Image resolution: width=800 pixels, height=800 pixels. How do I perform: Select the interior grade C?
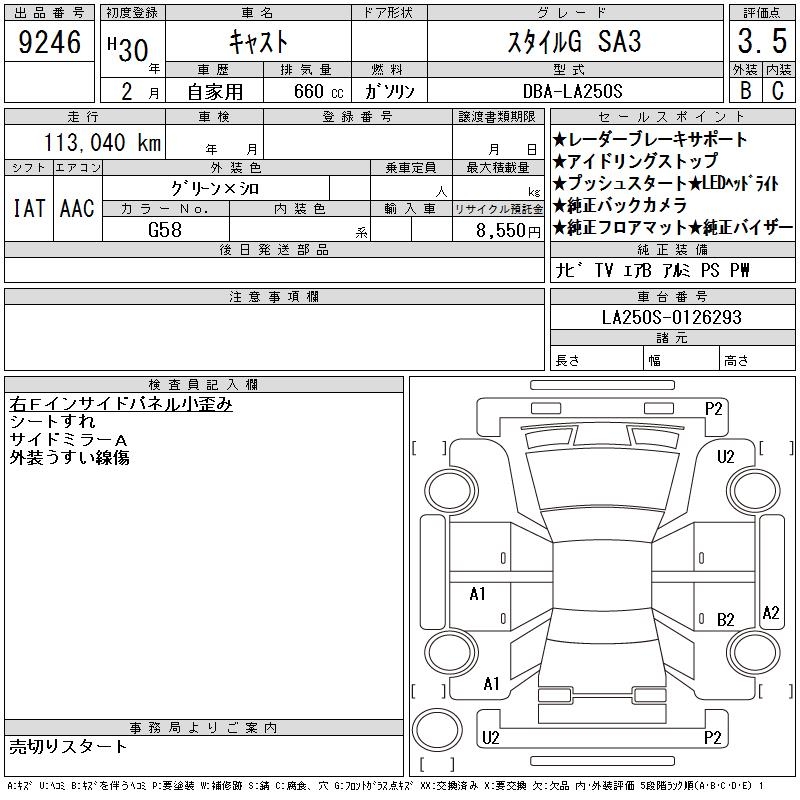pyautogui.click(x=778, y=90)
